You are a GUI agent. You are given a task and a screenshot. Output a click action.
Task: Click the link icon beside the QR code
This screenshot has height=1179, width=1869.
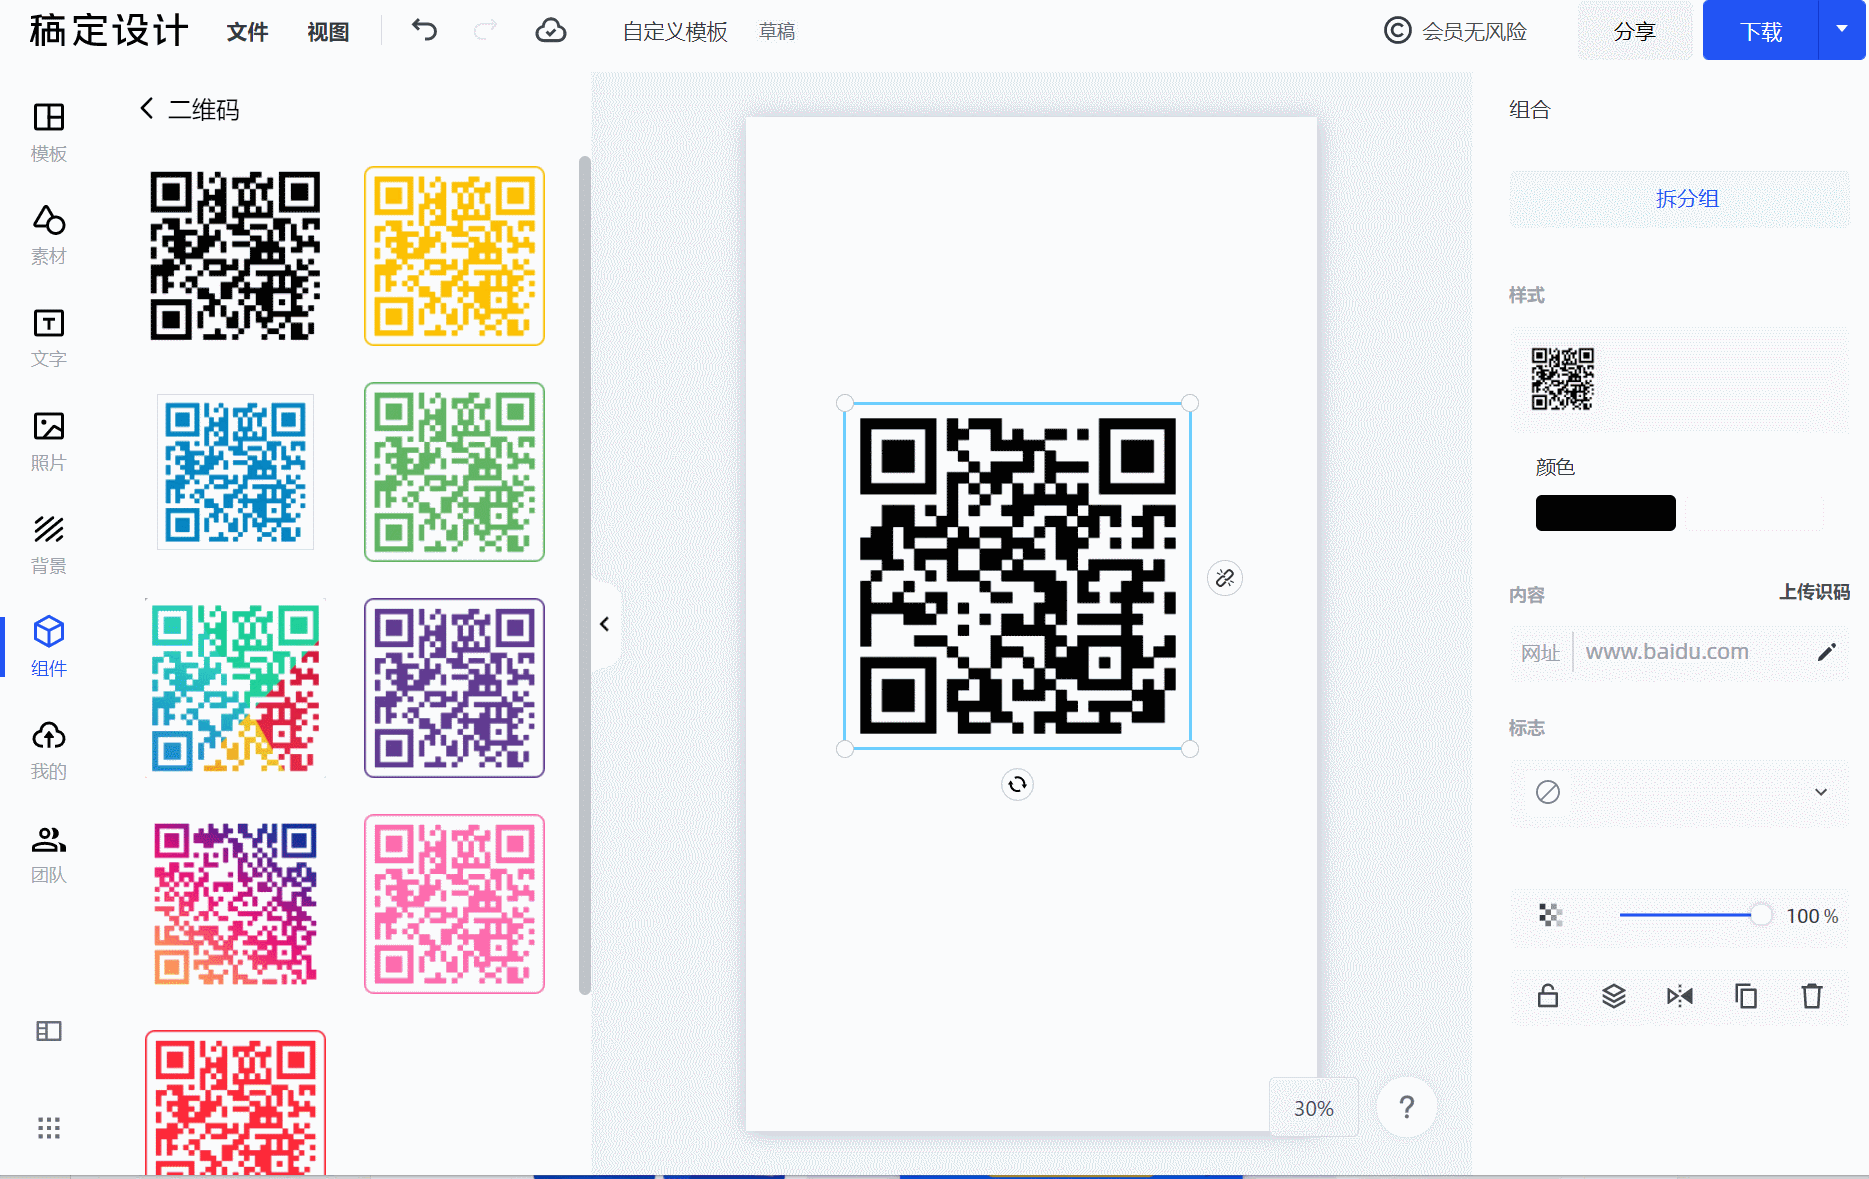coord(1225,578)
